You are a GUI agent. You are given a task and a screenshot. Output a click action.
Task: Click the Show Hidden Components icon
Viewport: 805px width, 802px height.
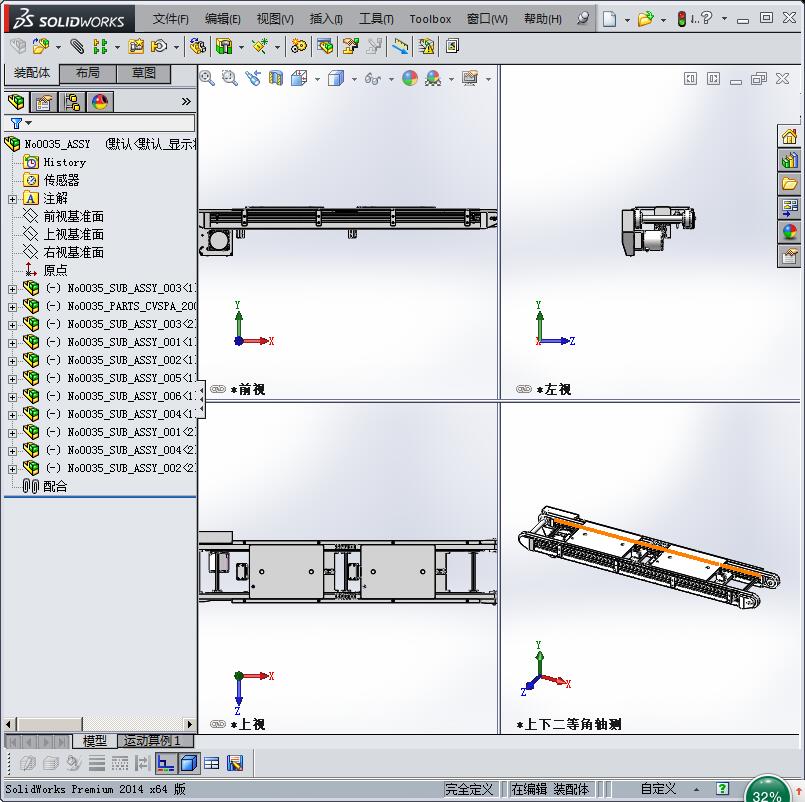coord(197,47)
